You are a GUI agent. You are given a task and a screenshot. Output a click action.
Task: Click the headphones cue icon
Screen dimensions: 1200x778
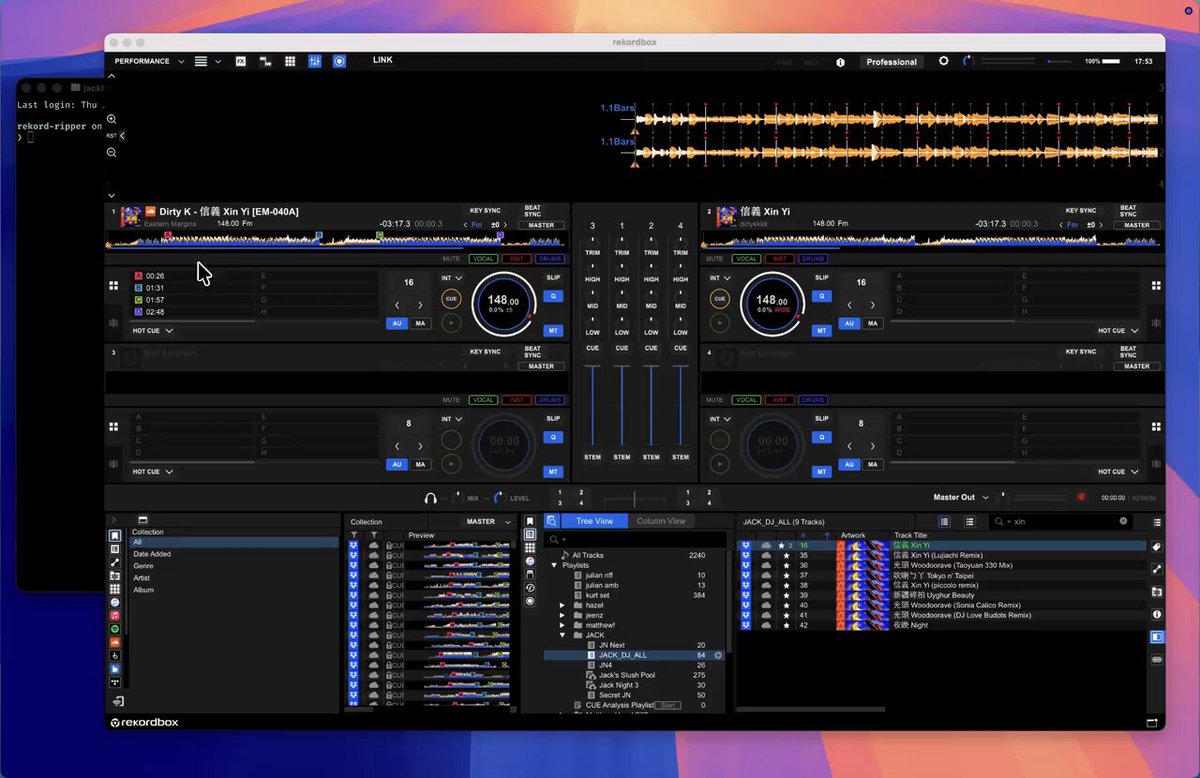click(431, 497)
